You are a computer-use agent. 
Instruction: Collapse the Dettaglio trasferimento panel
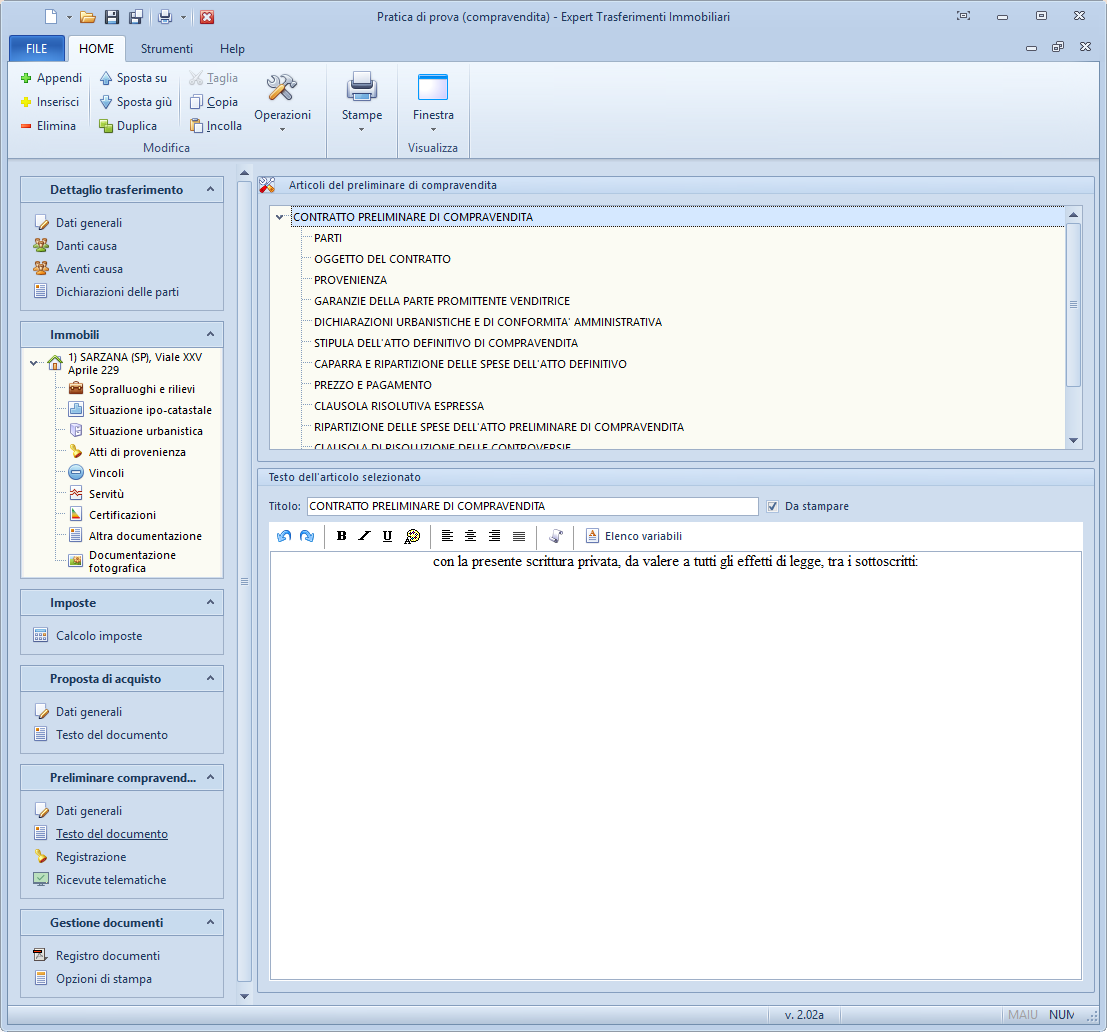210,189
